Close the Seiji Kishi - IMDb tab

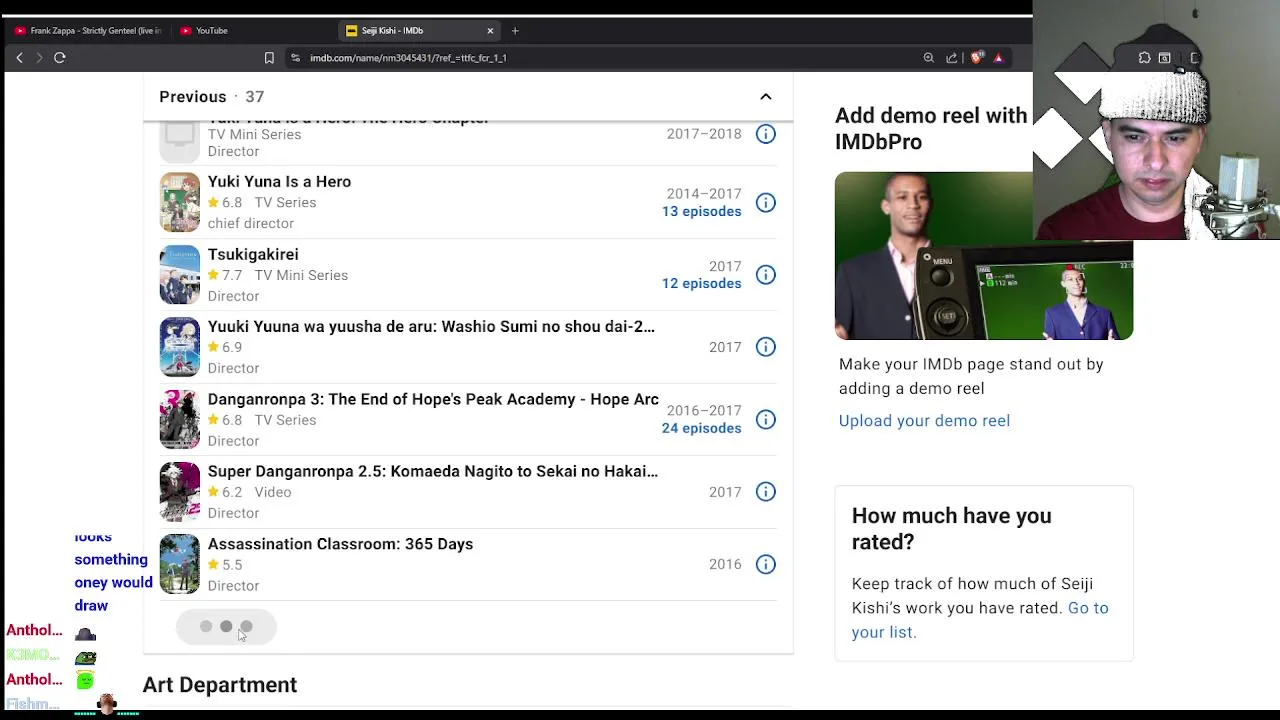pyautogui.click(x=490, y=31)
